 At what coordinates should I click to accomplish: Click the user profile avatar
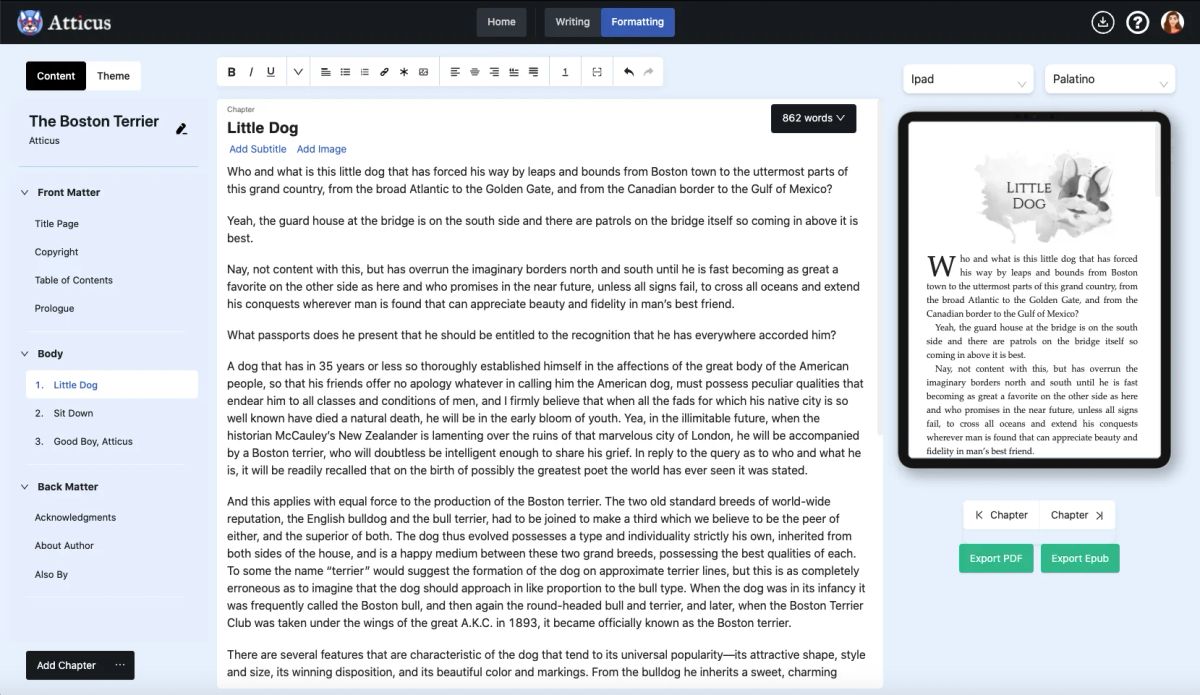tap(1171, 21)
